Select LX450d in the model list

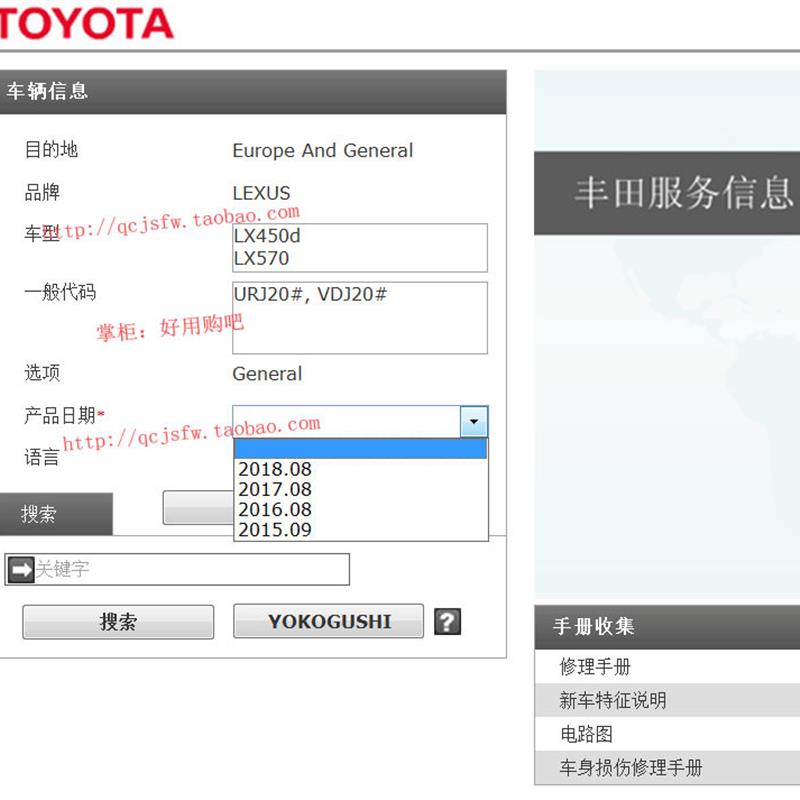click(267, 236)
